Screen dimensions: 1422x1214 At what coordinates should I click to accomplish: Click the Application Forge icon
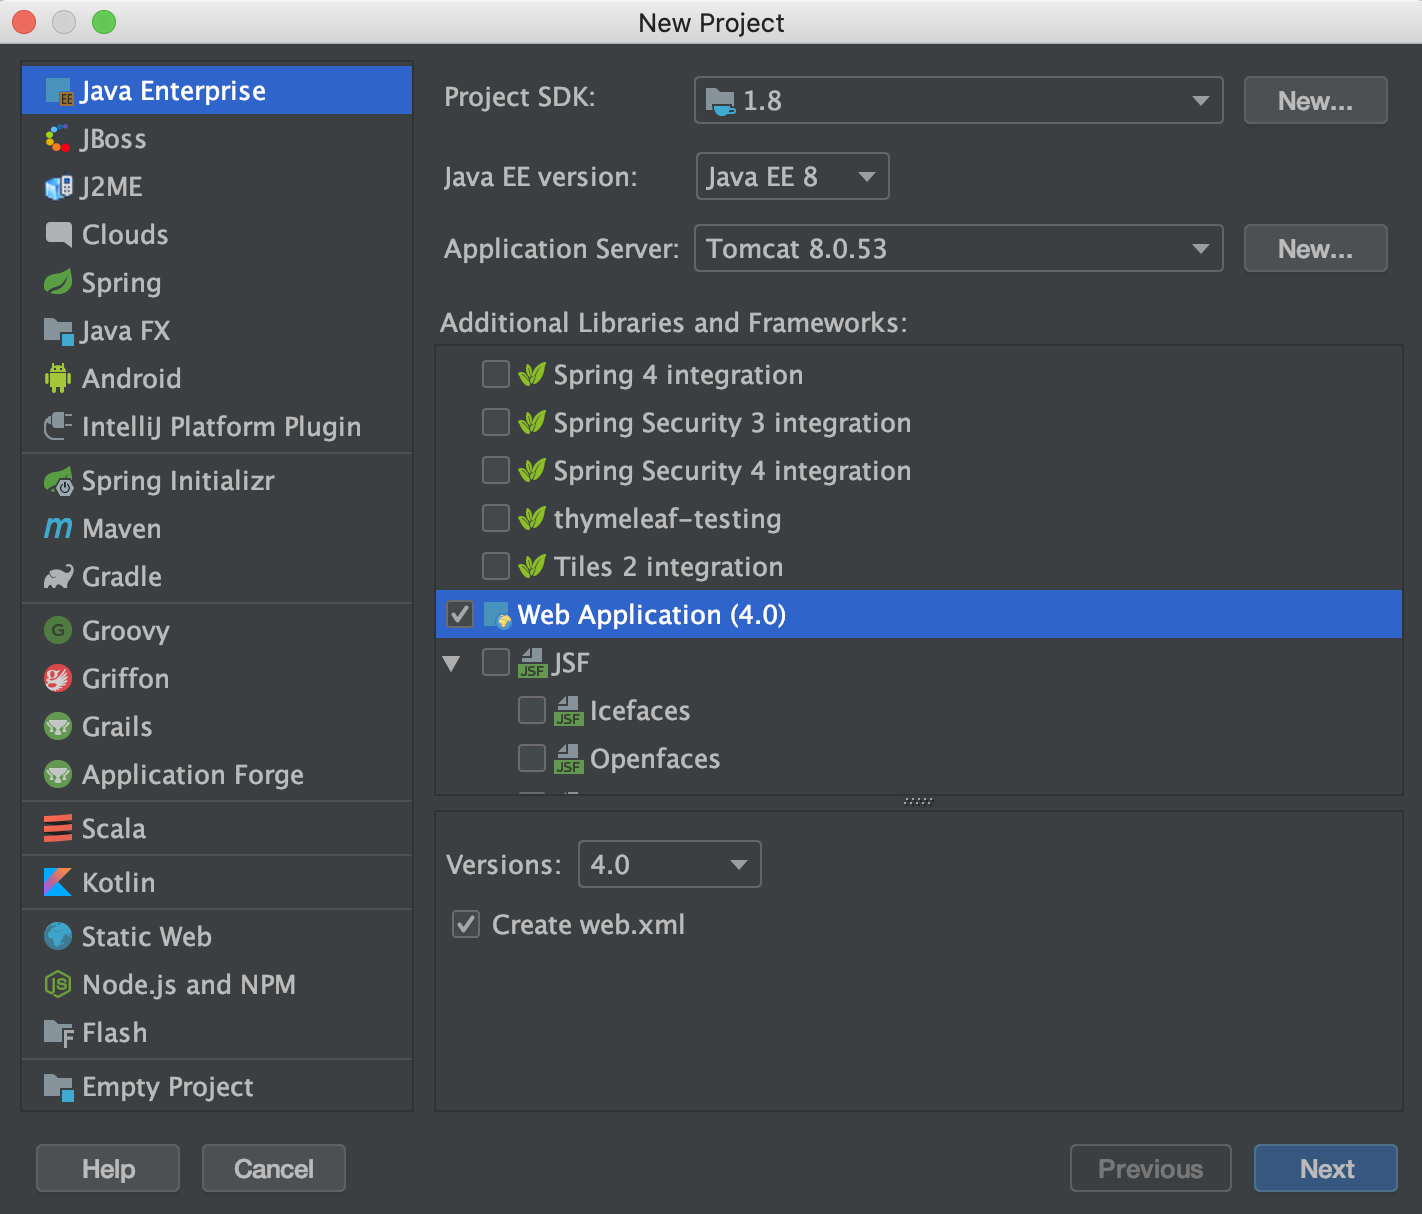pyautogui.click(x=58, y=775)
